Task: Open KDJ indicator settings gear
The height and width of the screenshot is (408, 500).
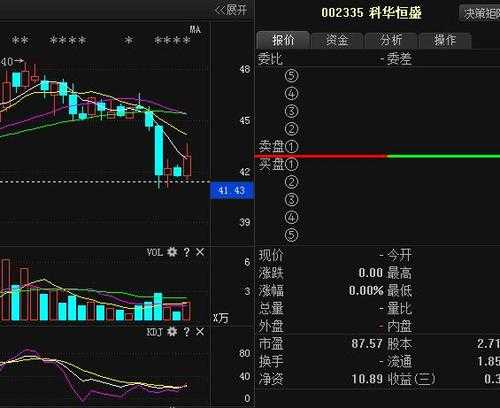Action: (x=172, y=332)
